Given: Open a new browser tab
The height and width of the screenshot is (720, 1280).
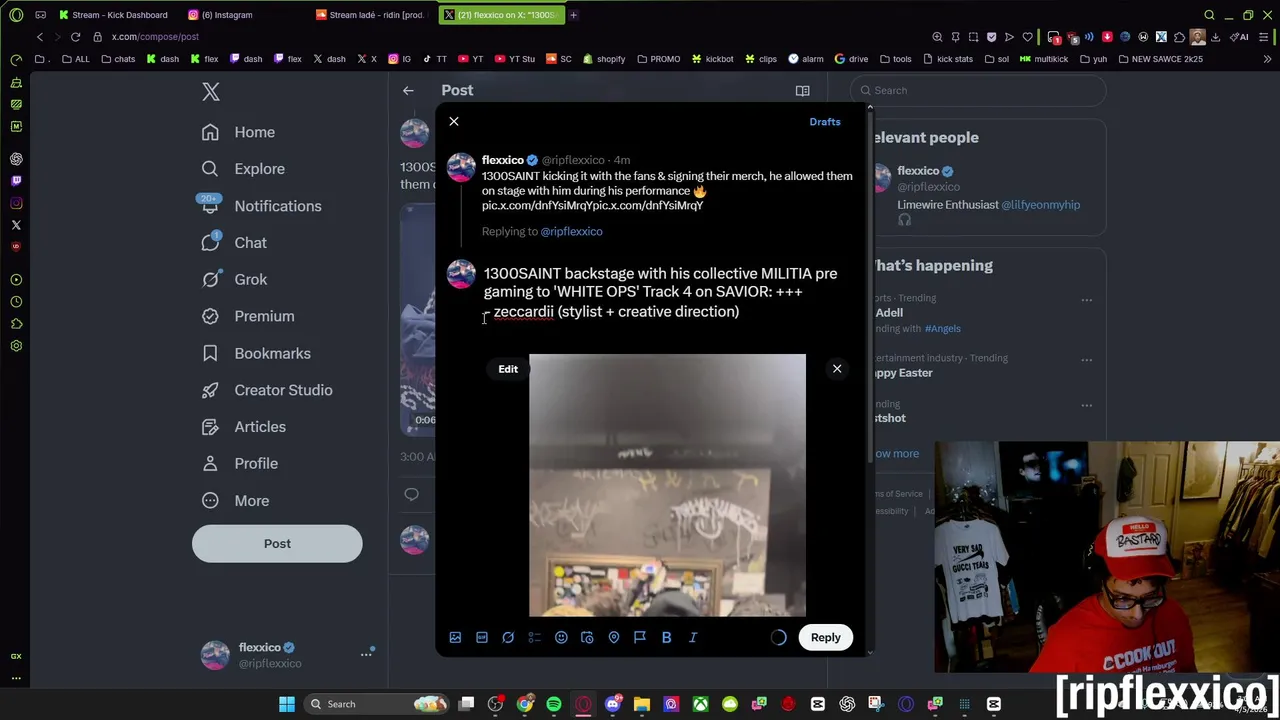Looking at the screenshot, I should pyautogui.click(x=573, y=15).
